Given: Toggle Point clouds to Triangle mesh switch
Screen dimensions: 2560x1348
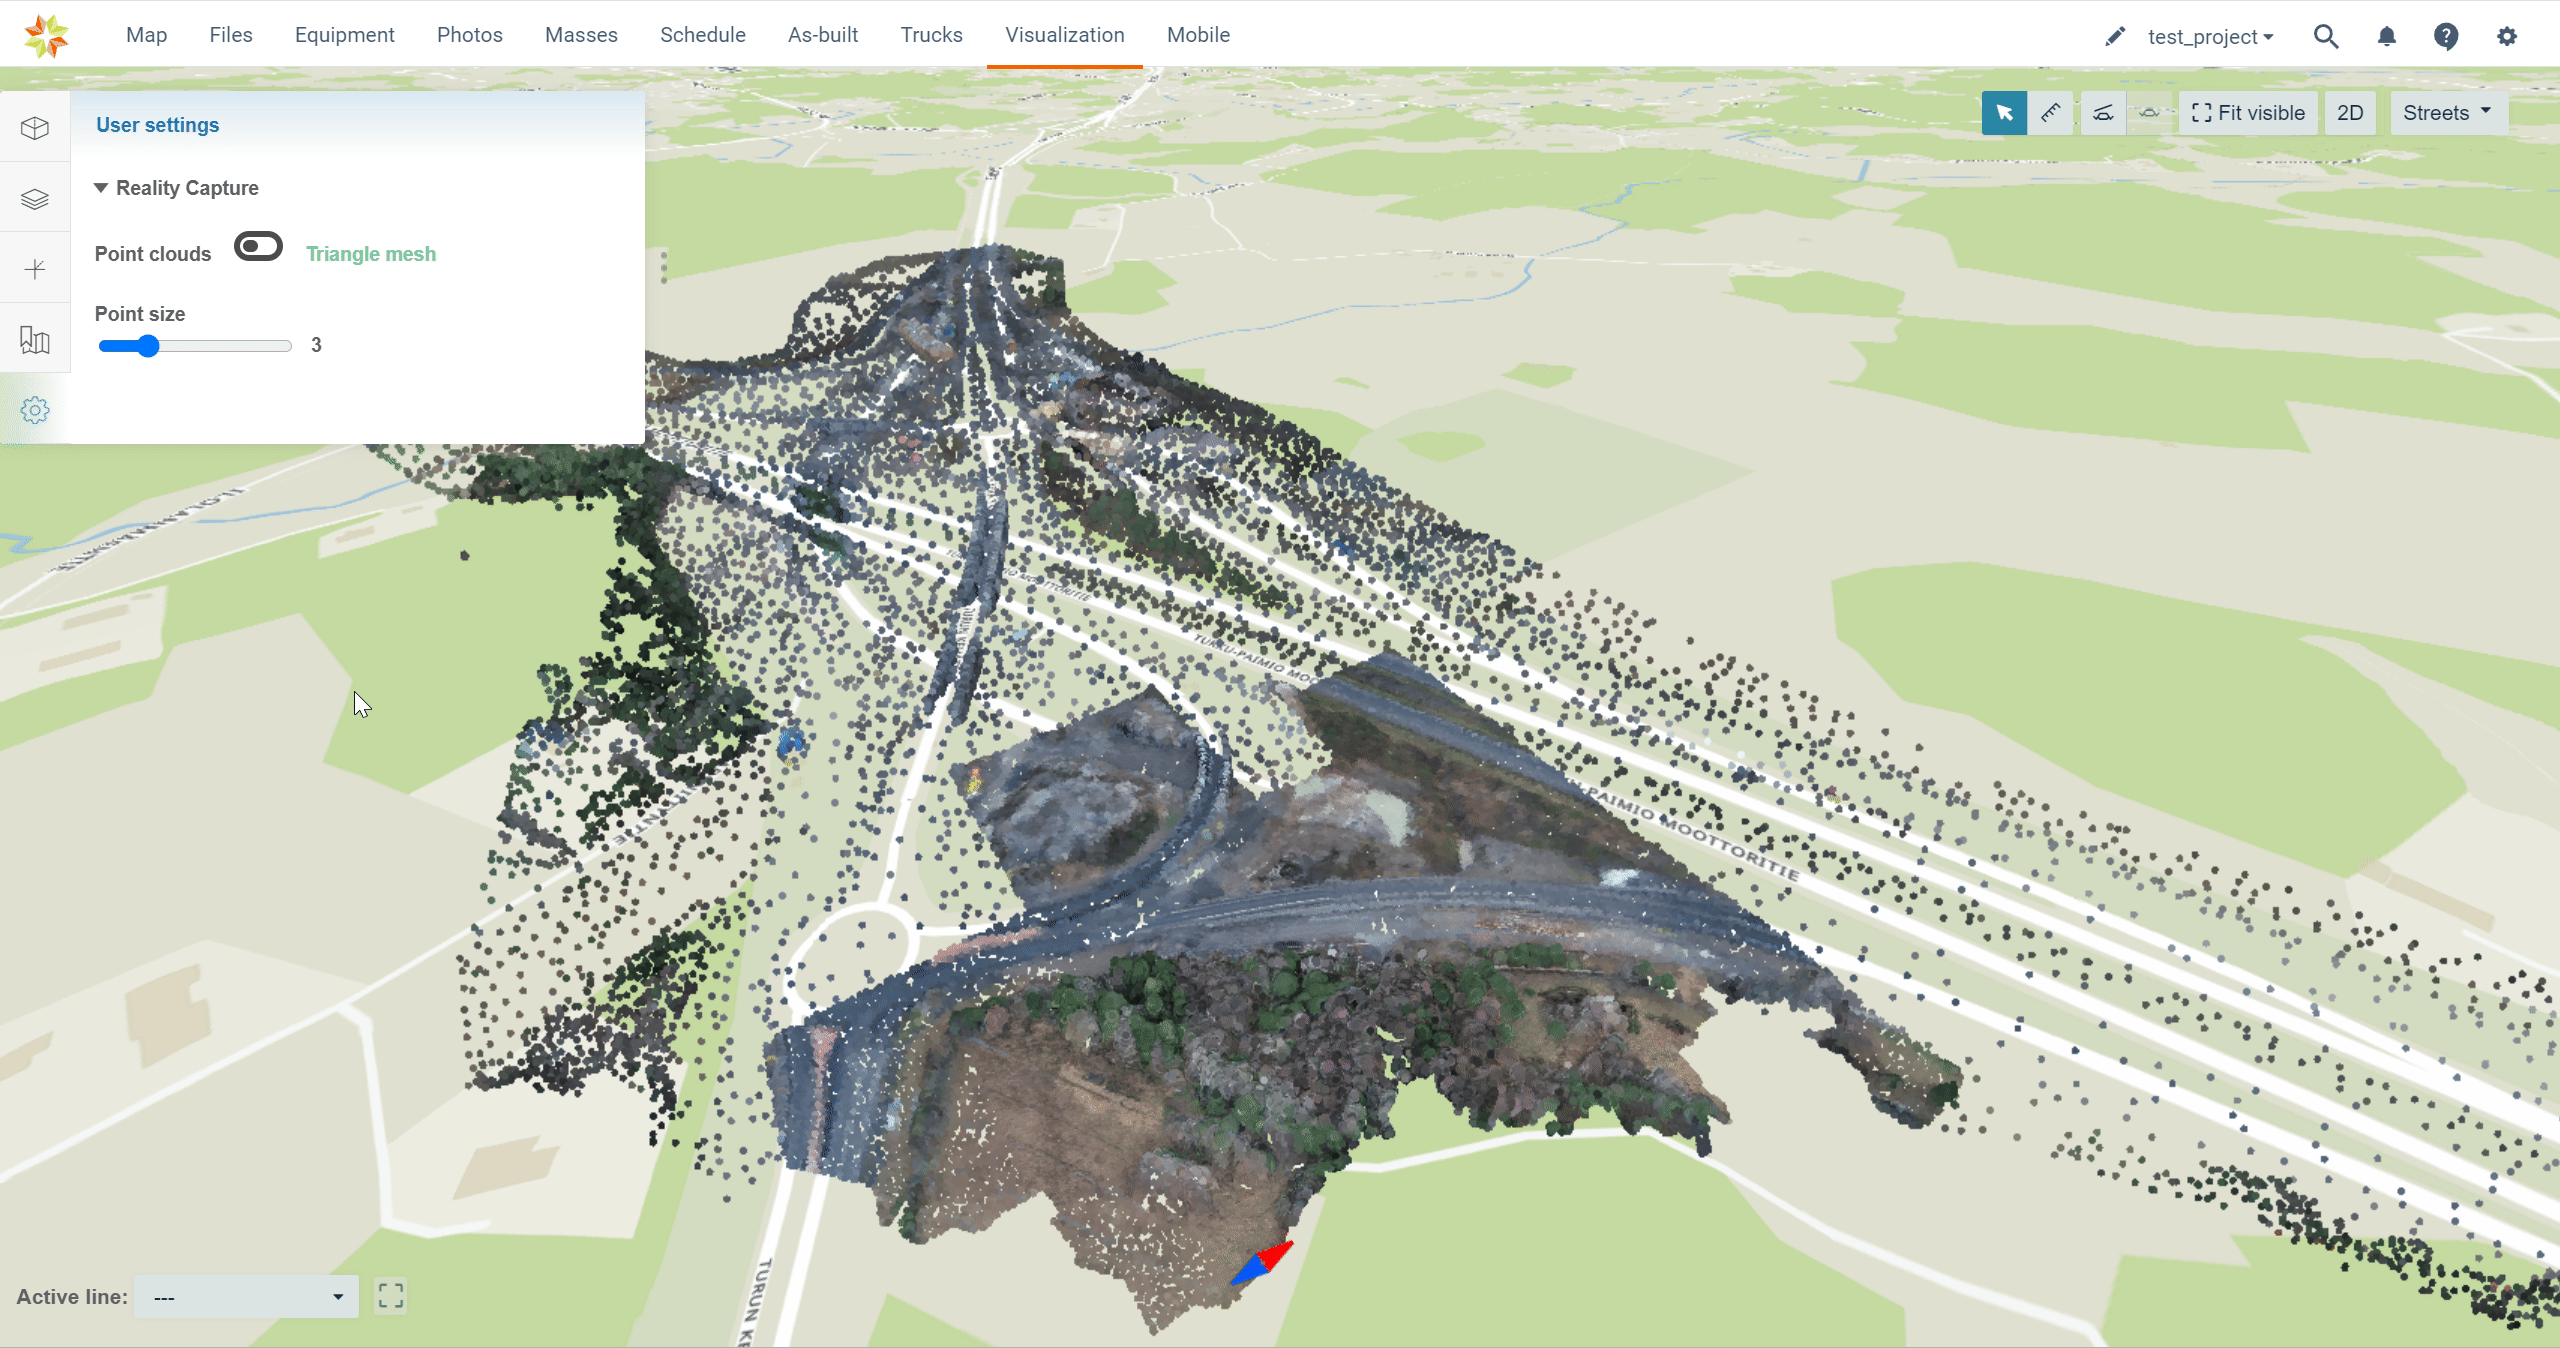Looking at the screenshot, I should [x=258, y=247].
